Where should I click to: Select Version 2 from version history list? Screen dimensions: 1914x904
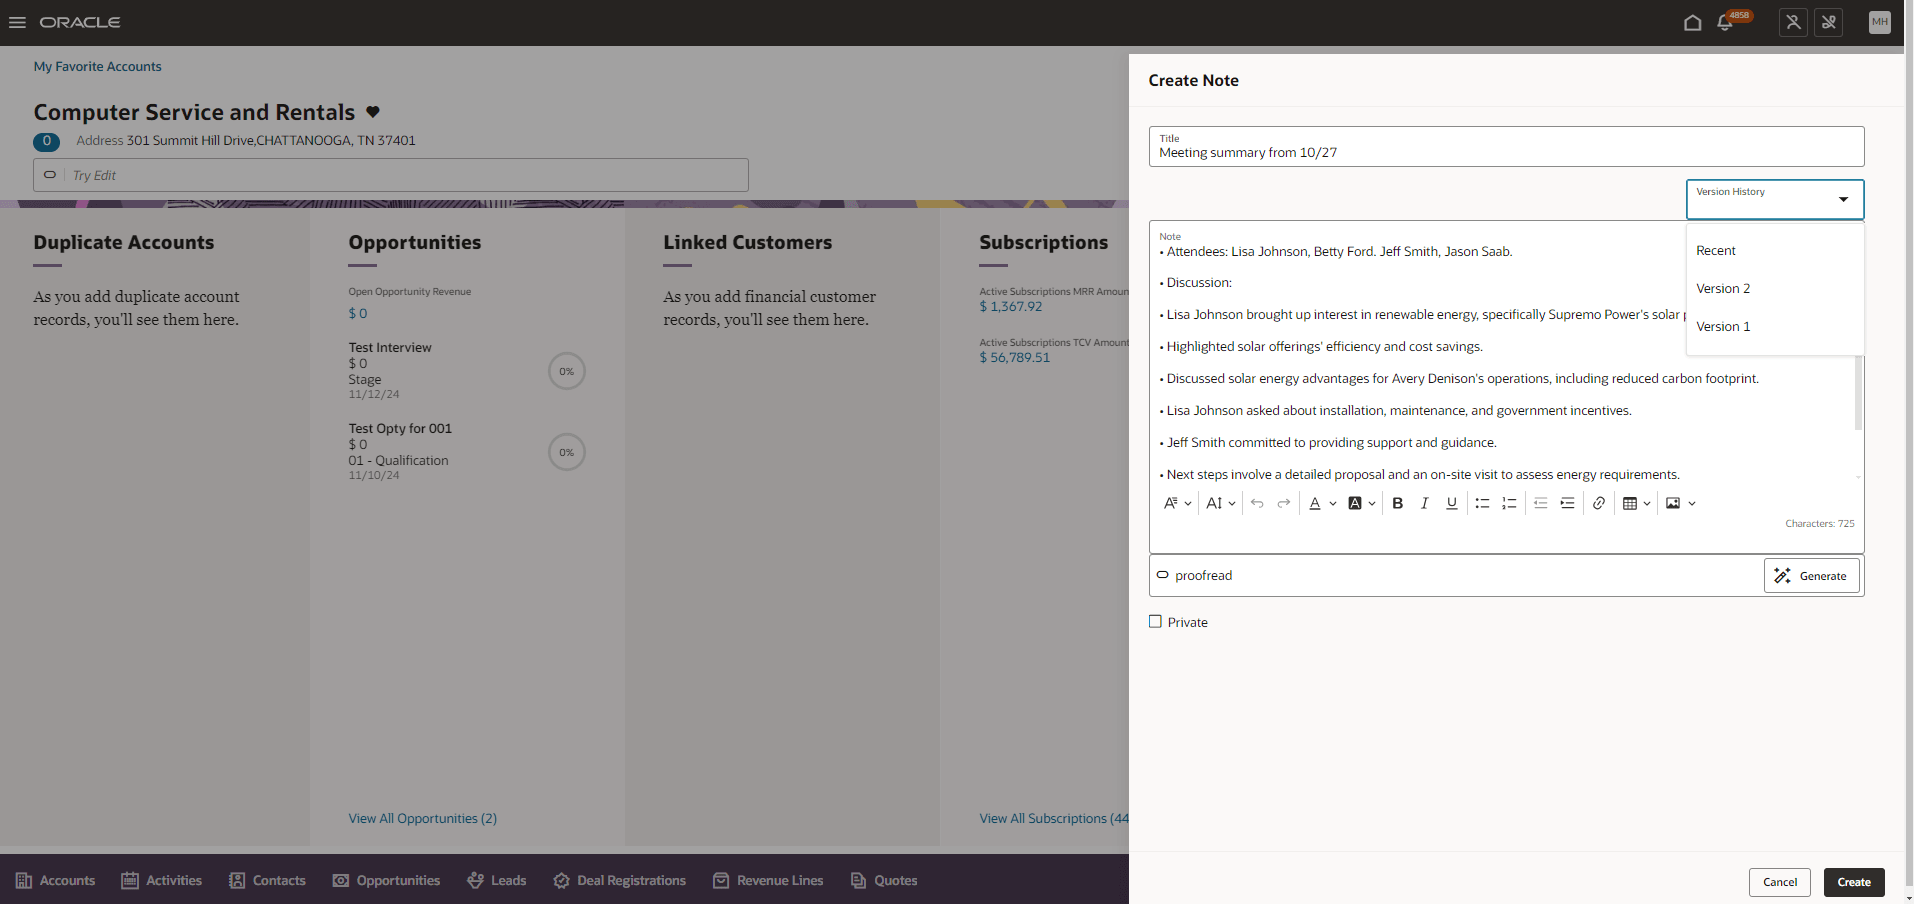coord(1722,288)
